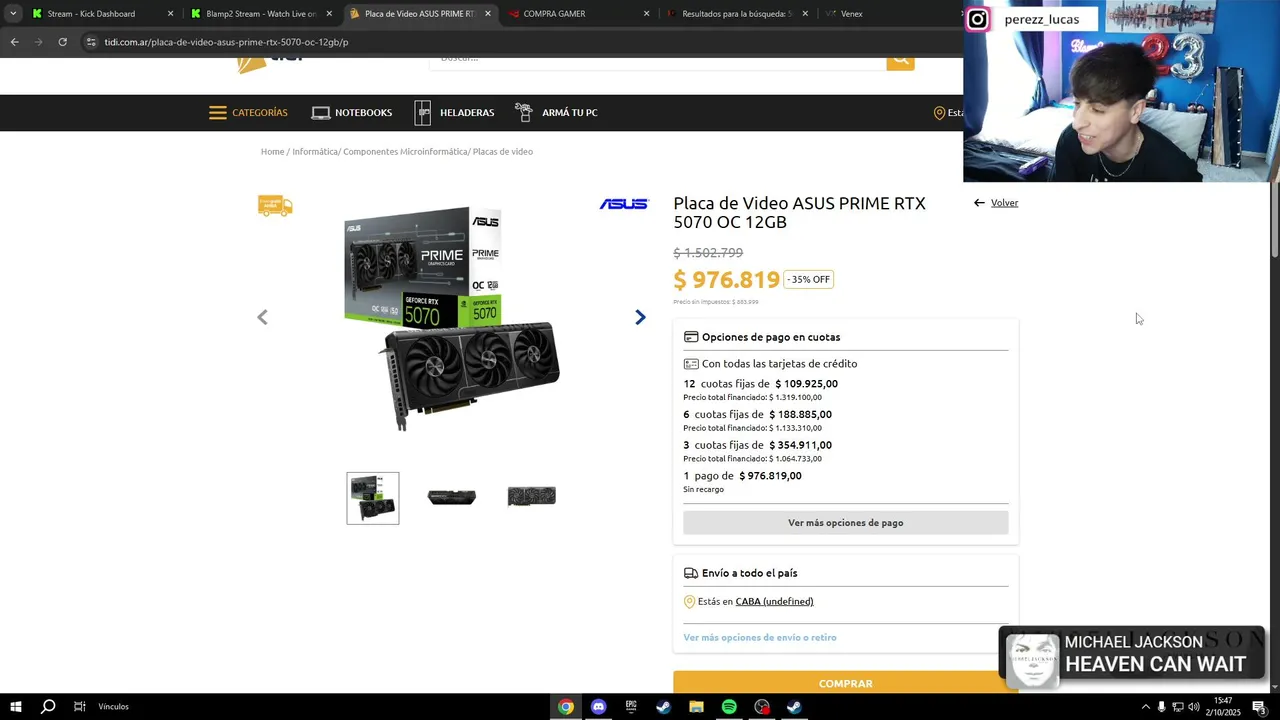Click the Volver link
Viewport: 1280px width, 720px height.
(1004, 203)
